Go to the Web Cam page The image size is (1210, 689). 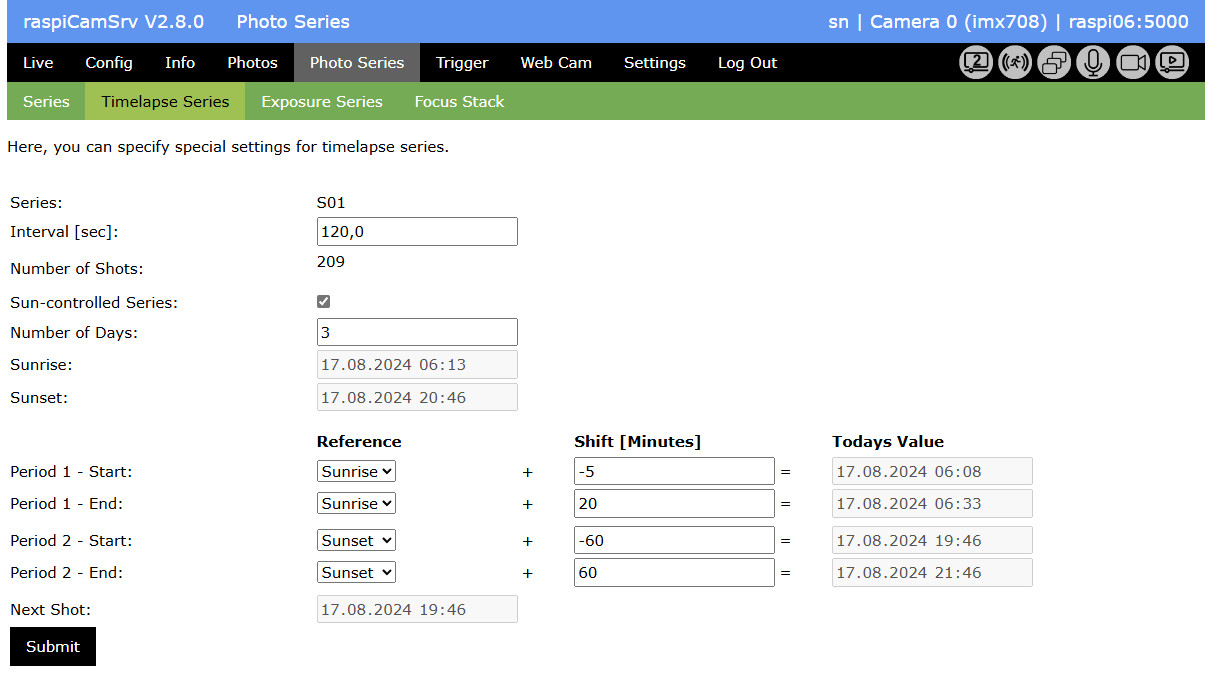pos(556,63)
